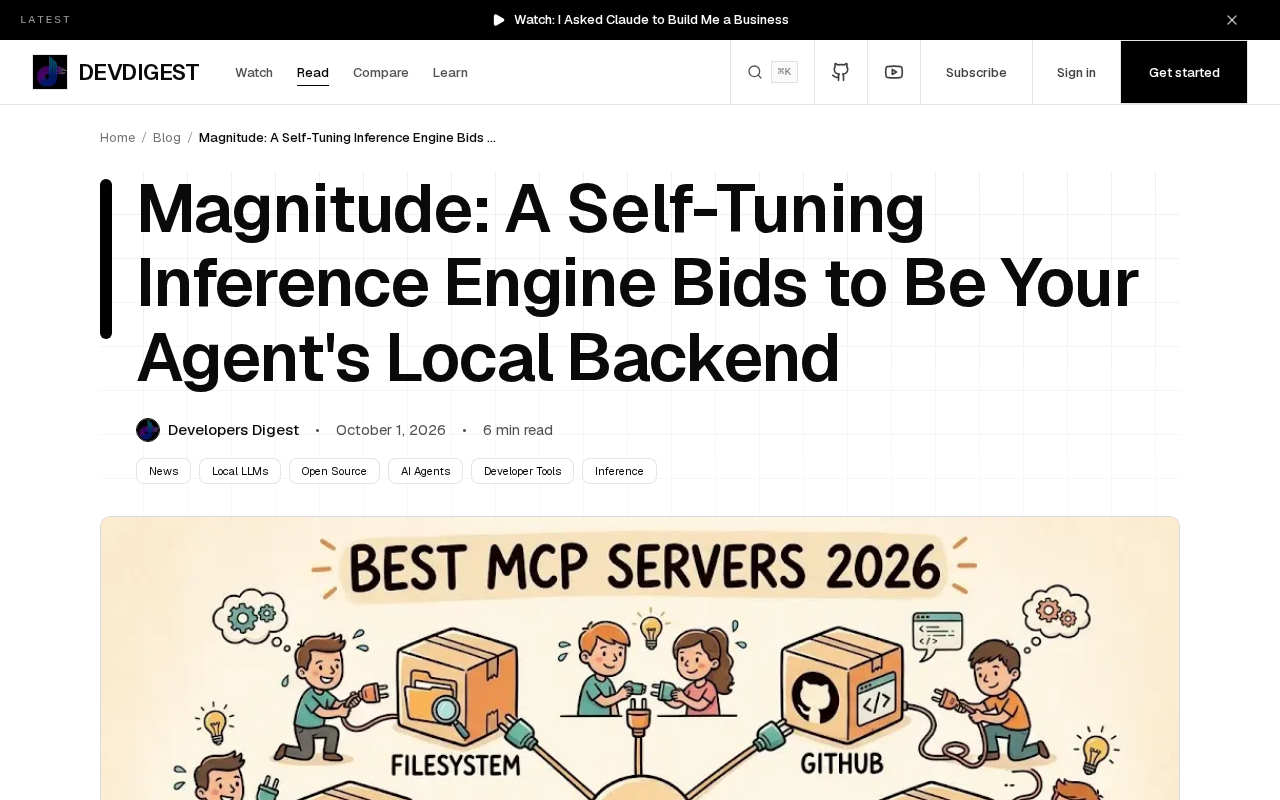Click the 6 min read label
The height and width of the screenshot is (800, 1280).
click(518, 430)
